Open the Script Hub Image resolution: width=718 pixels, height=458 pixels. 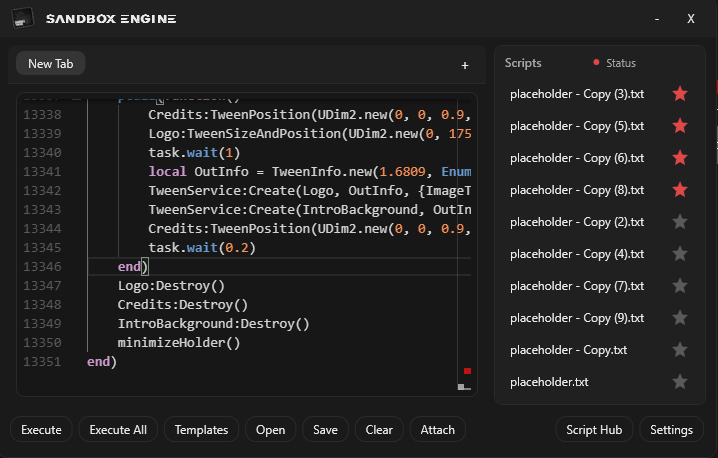click(x=594, y=430)
